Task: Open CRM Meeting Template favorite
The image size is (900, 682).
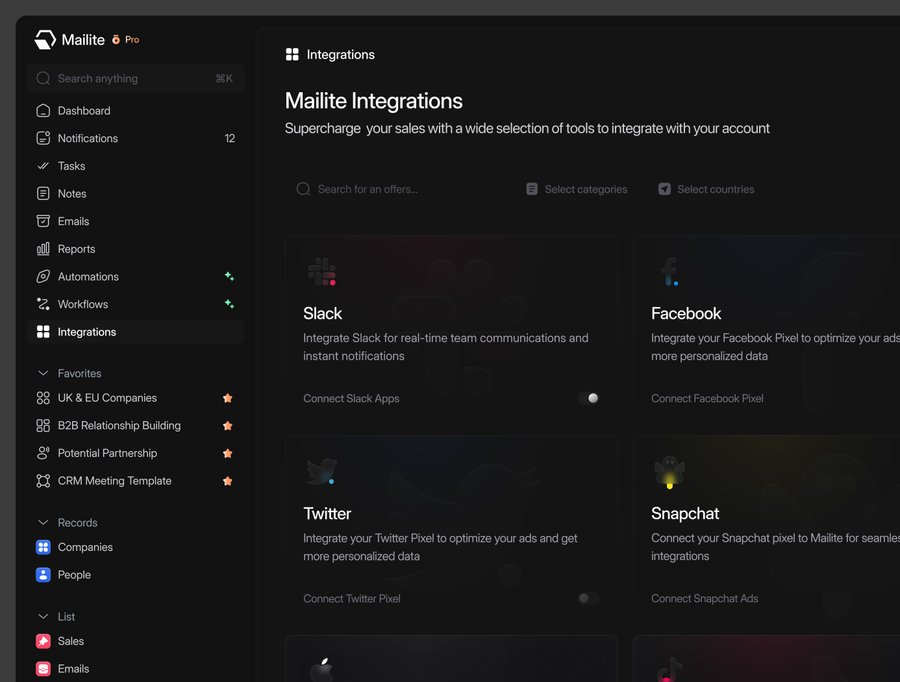Action: pyautogui.click(x=135, y=480)
